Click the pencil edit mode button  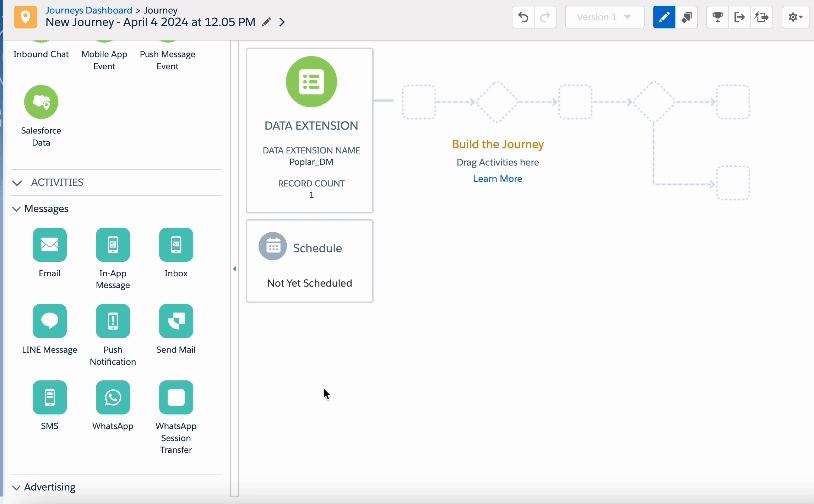pyautogui.click(x=664, y=17)
